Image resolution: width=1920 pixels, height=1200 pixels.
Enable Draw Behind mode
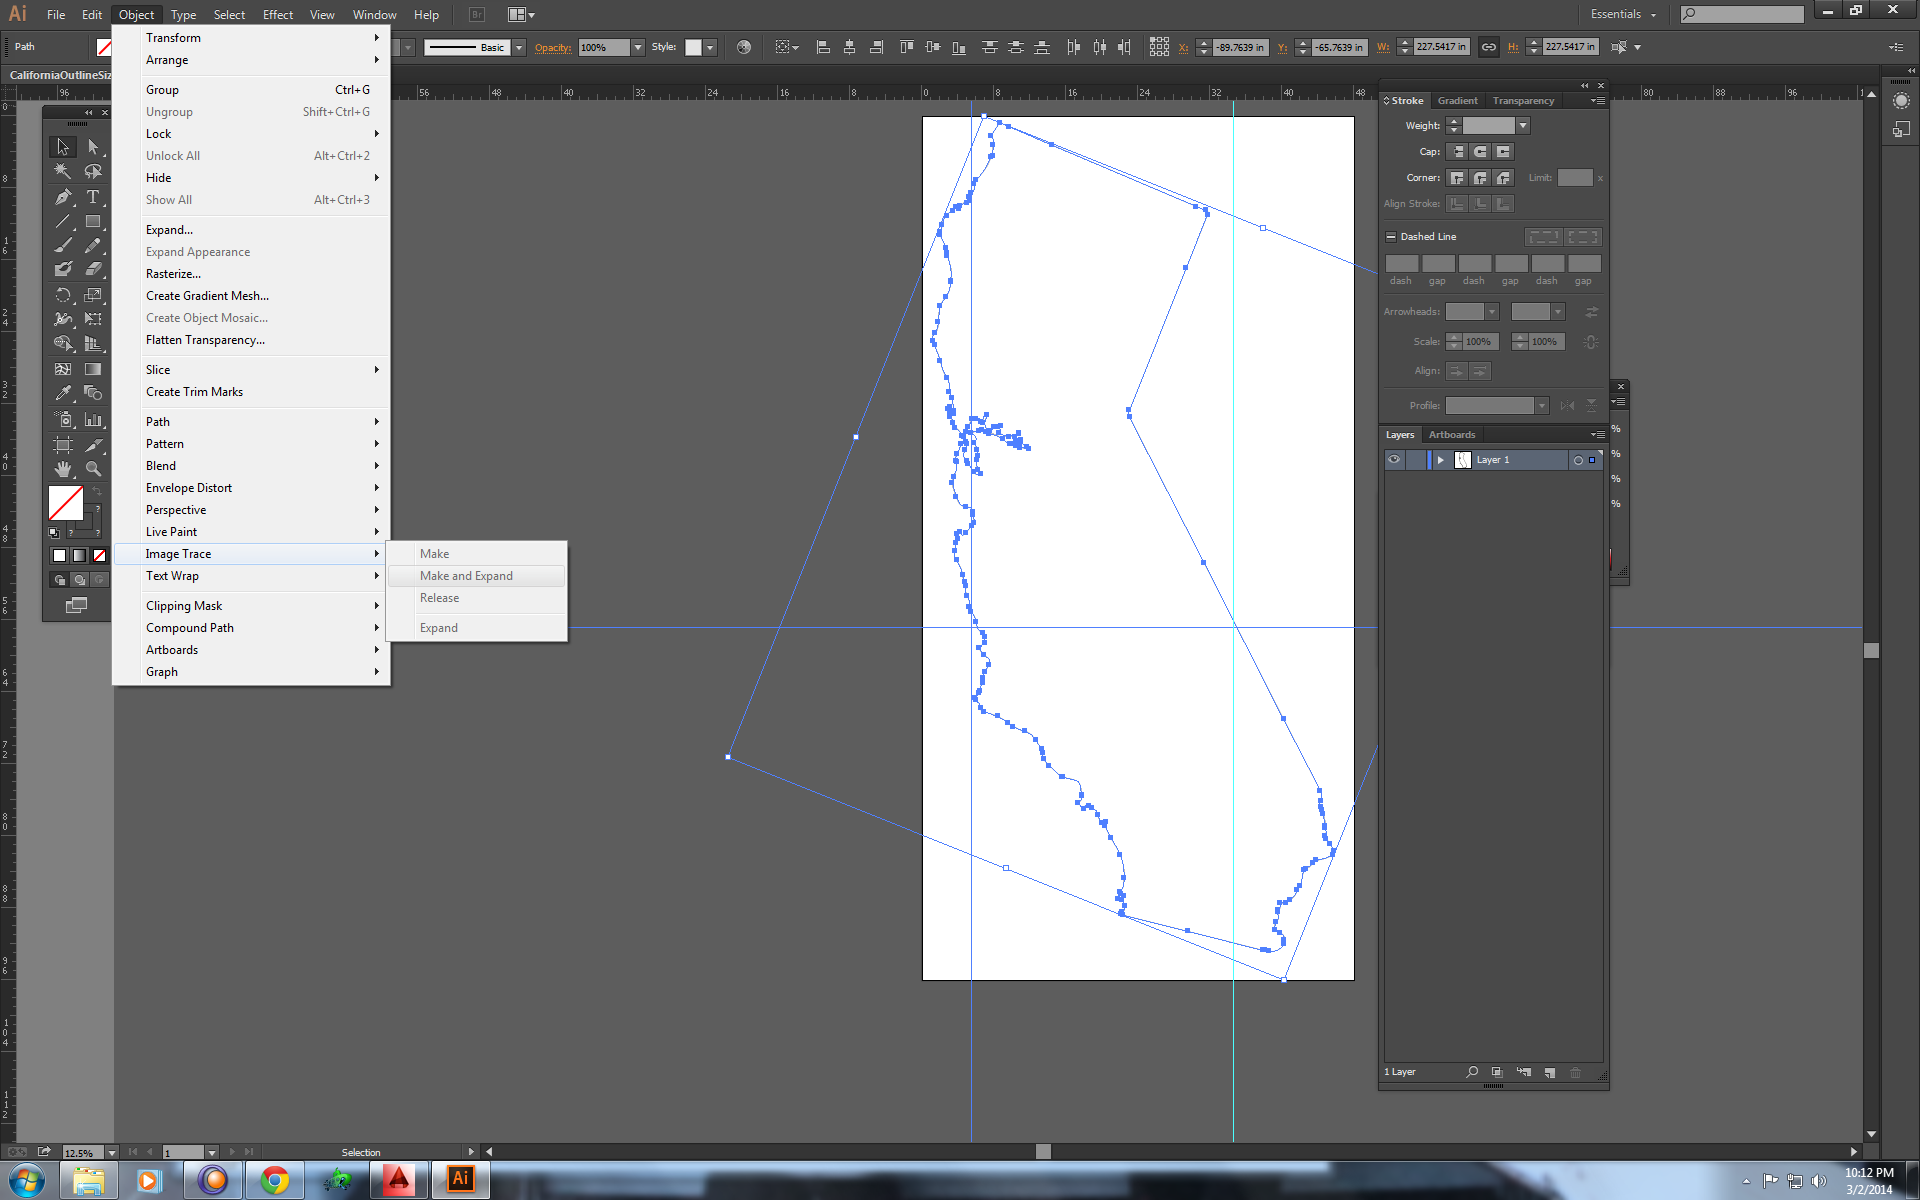(x=79, y=580)
